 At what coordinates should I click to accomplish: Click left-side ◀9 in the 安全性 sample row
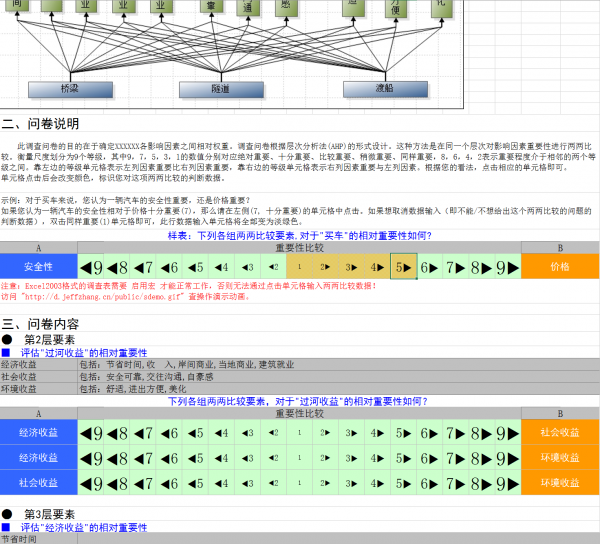pyautogui.click(x=91, y=267)
